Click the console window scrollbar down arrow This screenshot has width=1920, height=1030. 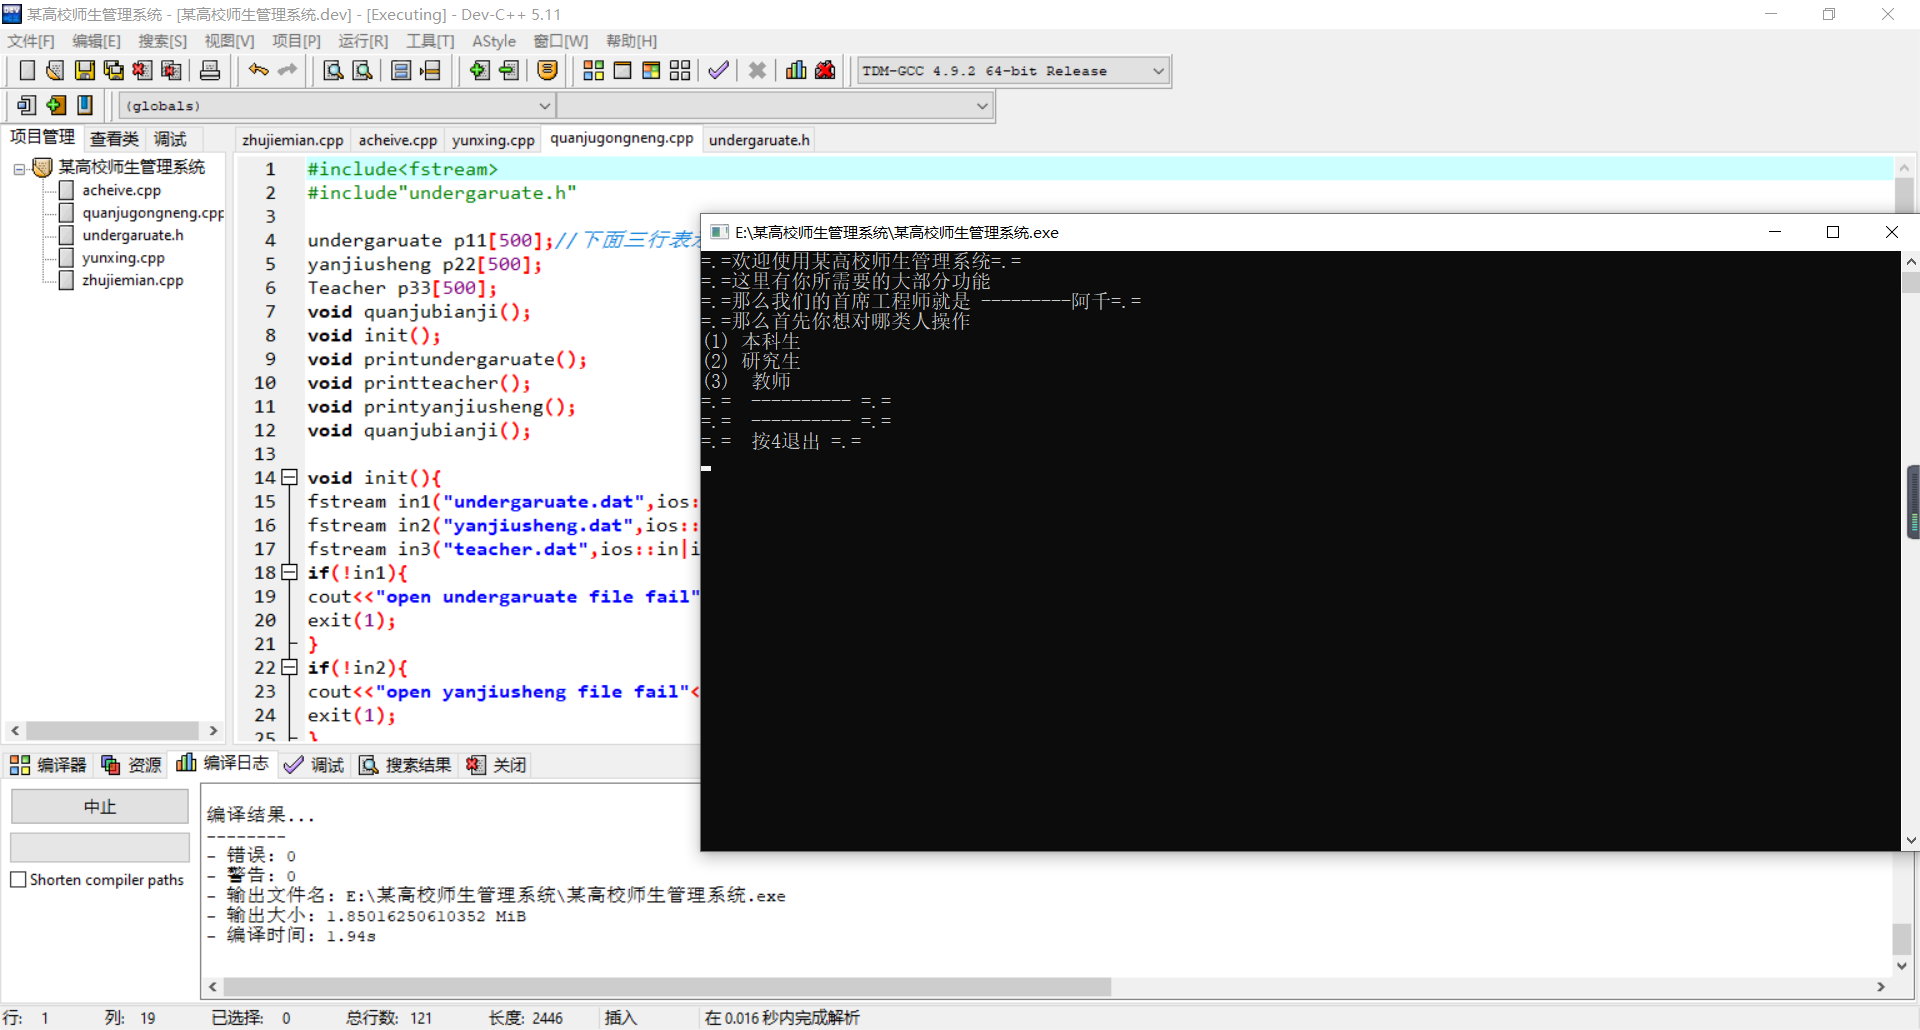click(x=1911, y=841)
